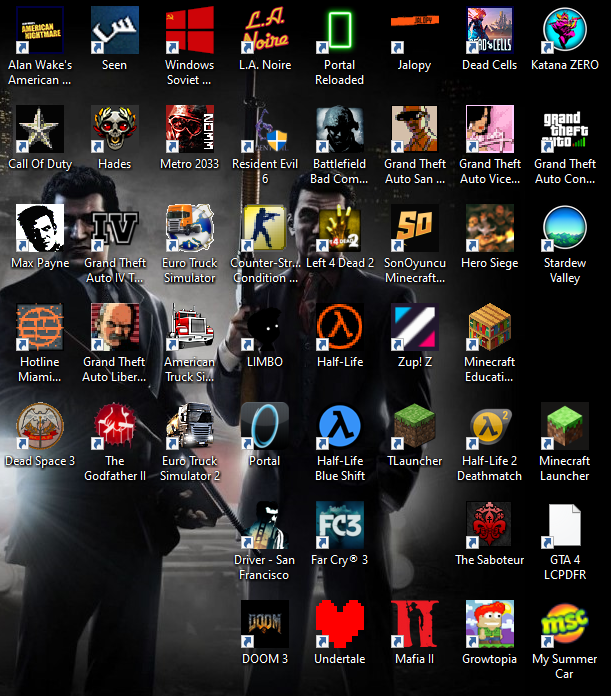Click the Metro 2033 icon
This screenshot has height=696, width=611.
coord(189,130)
